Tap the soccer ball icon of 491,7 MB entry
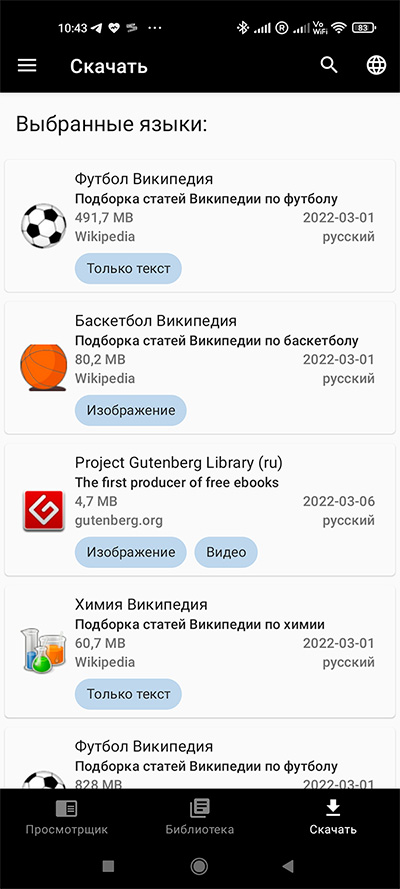This screenshot has width=400, height=889. click(x=44, y=226)
